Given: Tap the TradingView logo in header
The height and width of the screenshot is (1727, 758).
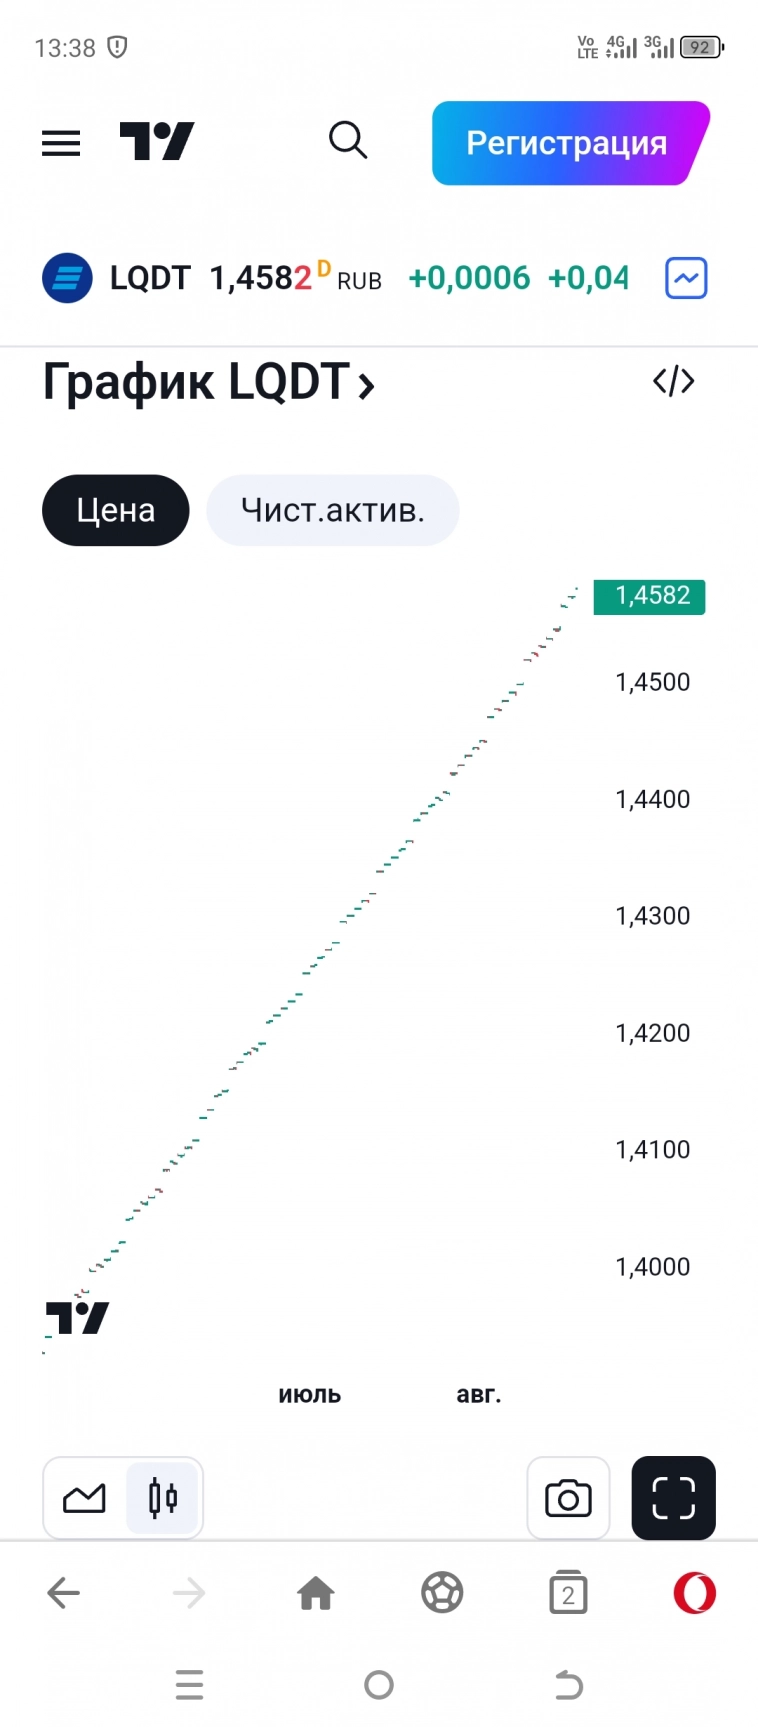Looking at the screenshot, I should (x=157, y=142).
